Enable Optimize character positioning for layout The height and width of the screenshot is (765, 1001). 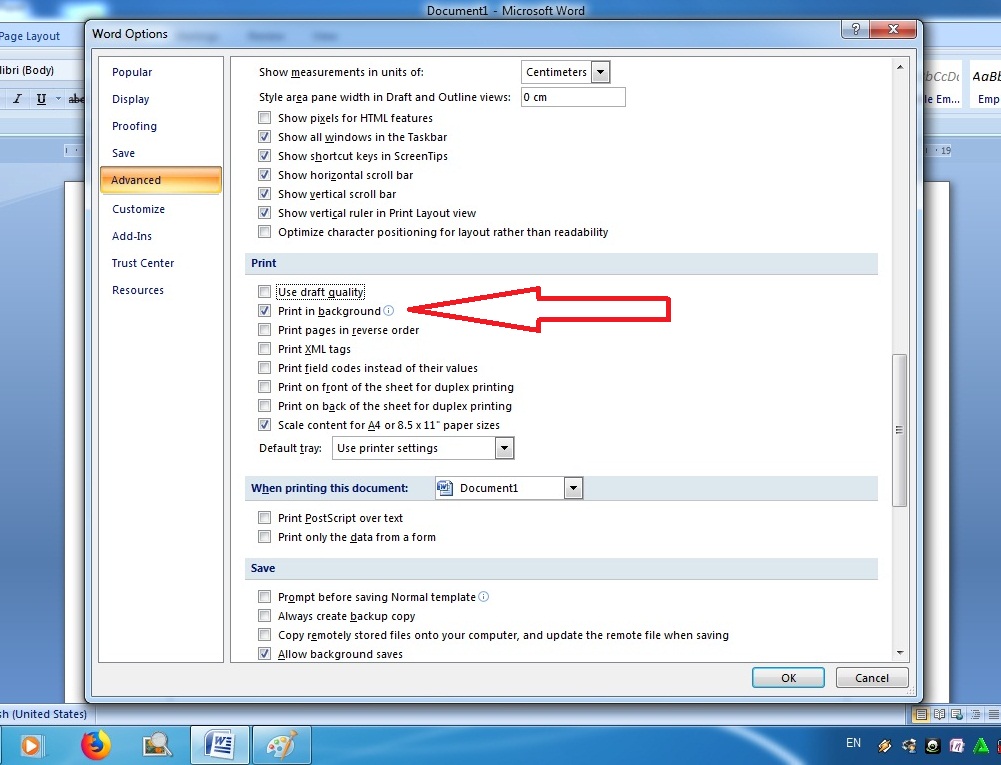[264, 231]
